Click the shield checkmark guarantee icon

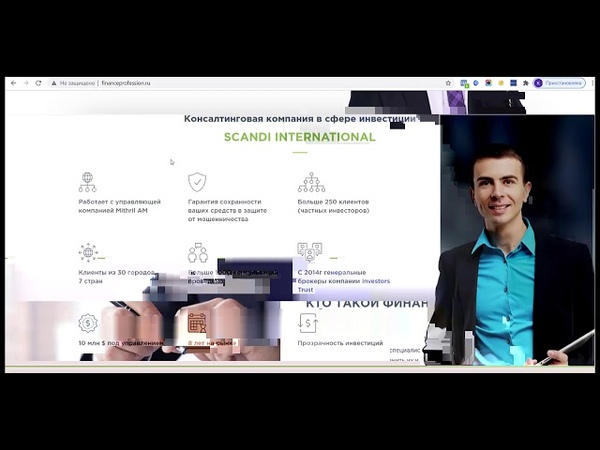(x=197, y=182)
